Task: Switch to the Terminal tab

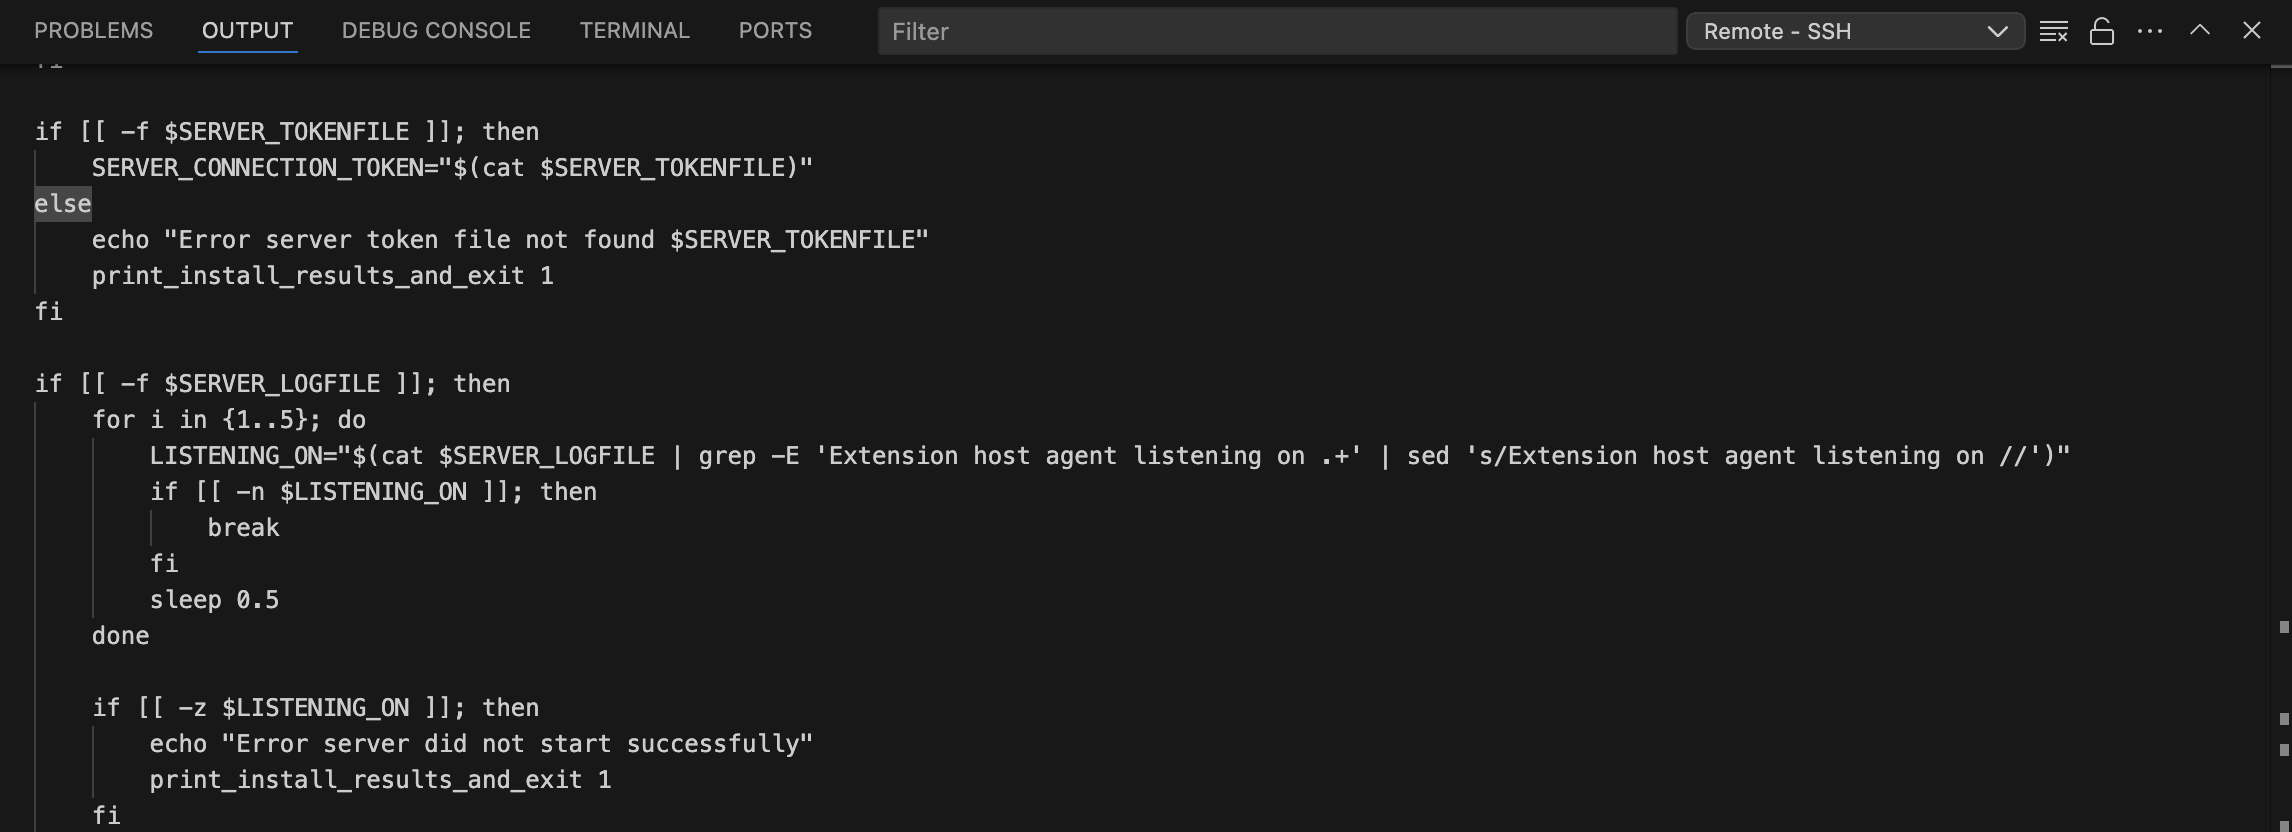Action: pos(634,31)
